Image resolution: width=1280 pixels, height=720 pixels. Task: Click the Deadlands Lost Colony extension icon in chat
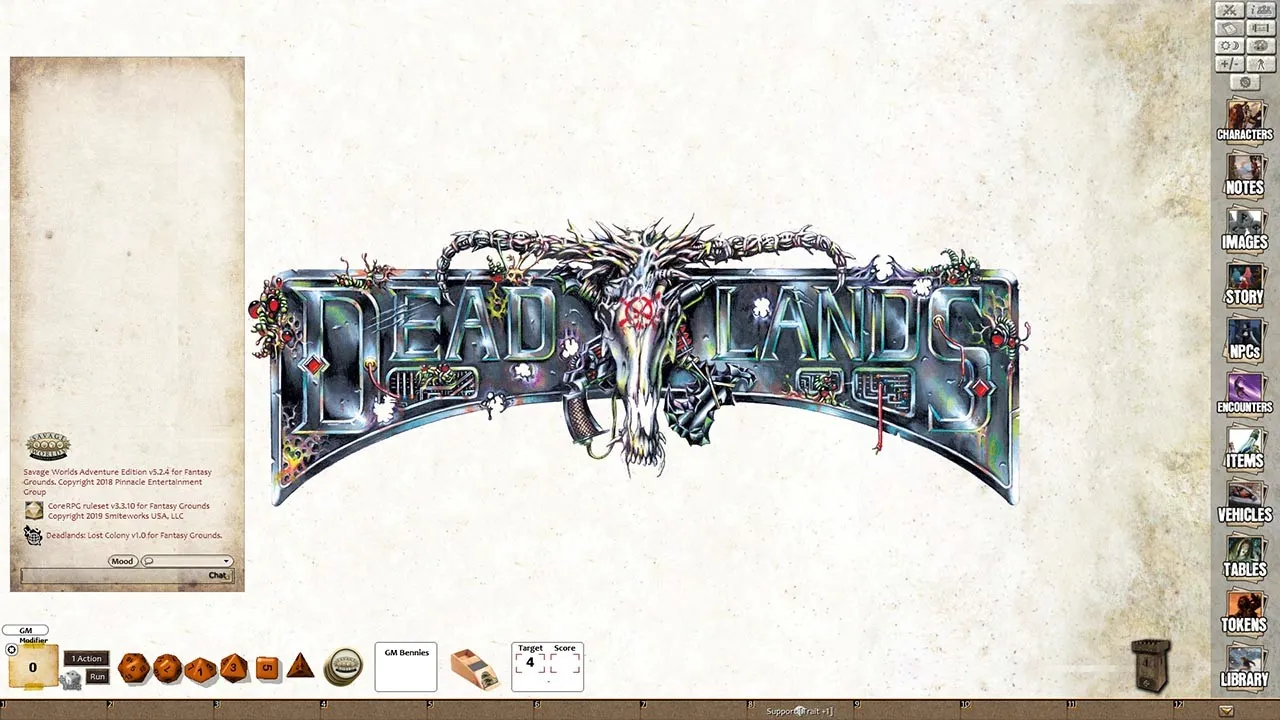point(34,536)
